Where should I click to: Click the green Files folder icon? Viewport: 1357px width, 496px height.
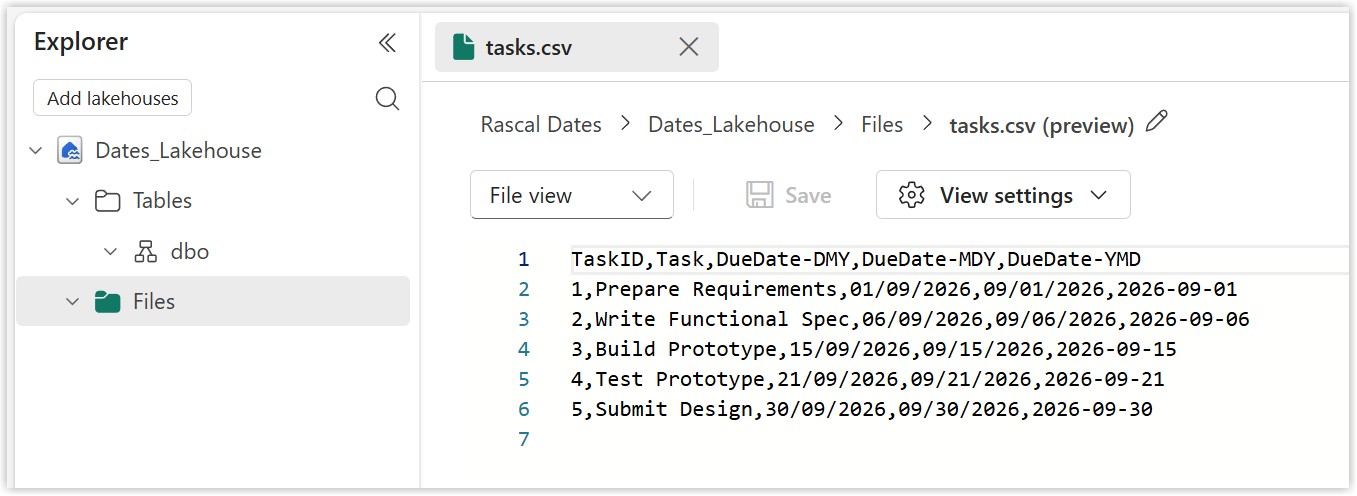click(107, 301)
